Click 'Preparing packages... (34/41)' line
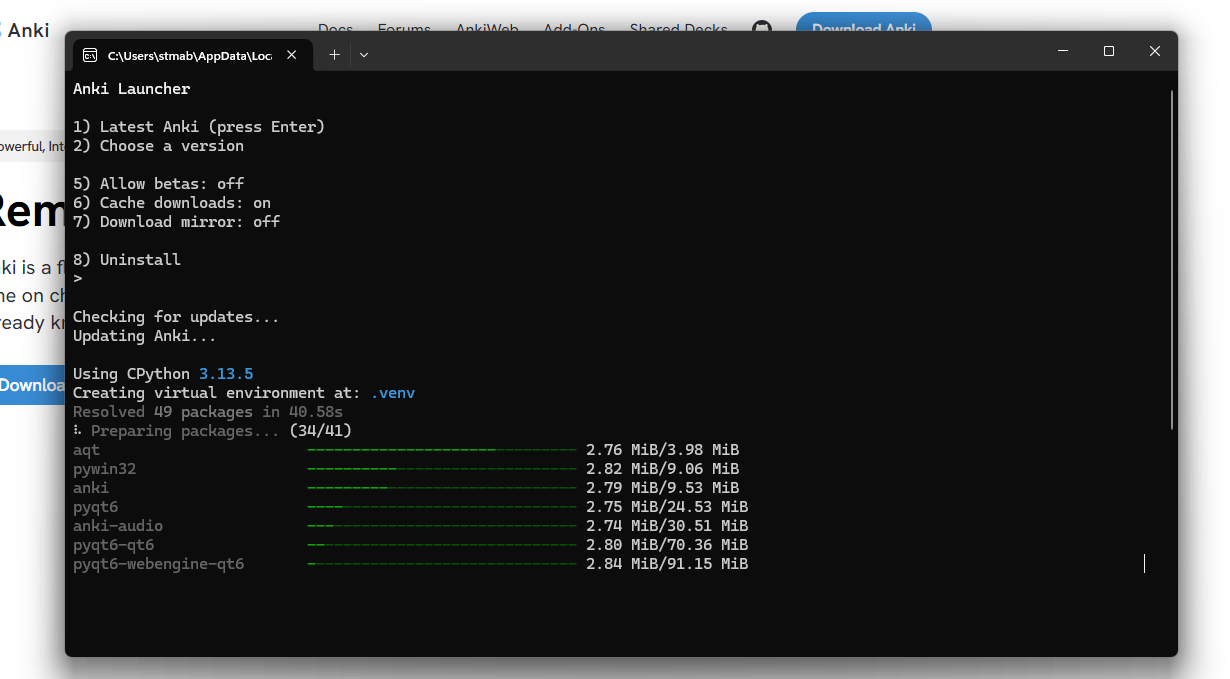 click(212, 431)
